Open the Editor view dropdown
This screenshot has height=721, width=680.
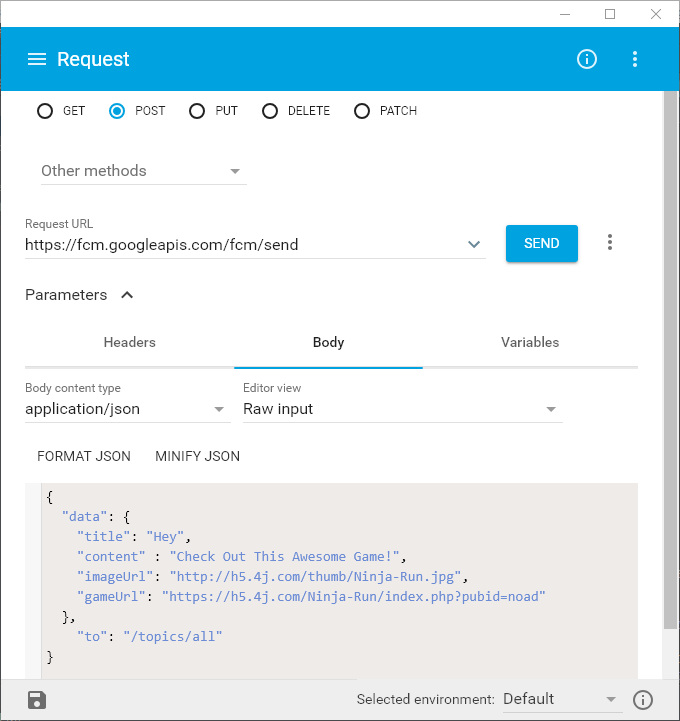(x=402, y=409)
